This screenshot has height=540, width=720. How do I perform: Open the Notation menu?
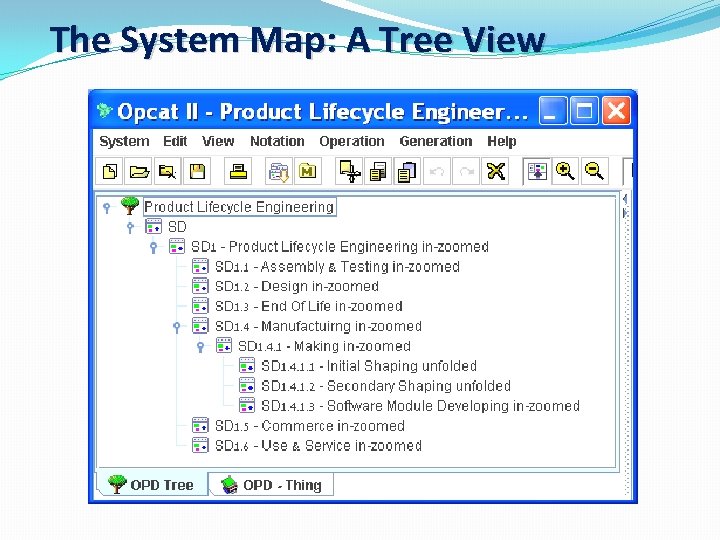click(277, 141)
